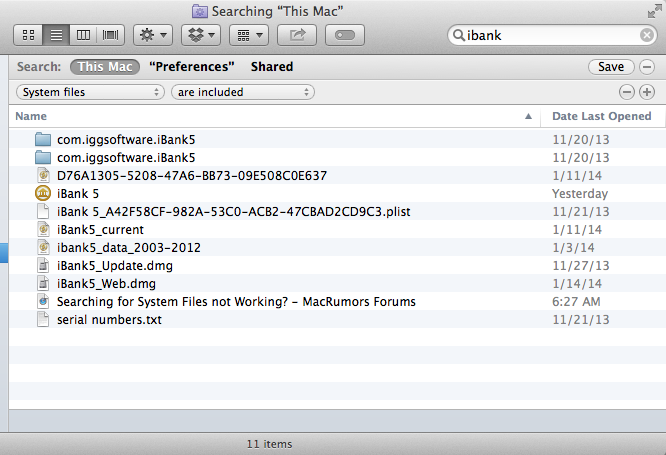The width and height of the screenshot is (666, 455).
Task: Open the Dropbox toolbar menu
Action: click(x=201, y=35)
